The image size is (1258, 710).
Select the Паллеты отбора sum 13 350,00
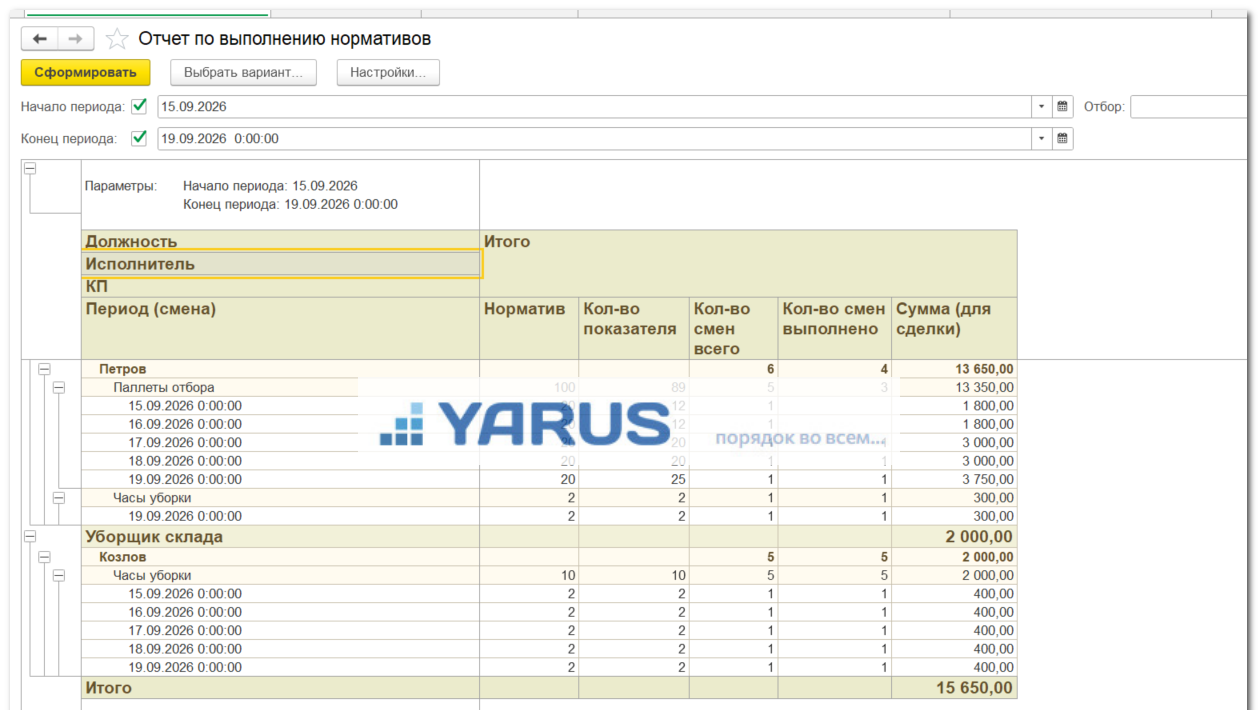coord(954,387)
